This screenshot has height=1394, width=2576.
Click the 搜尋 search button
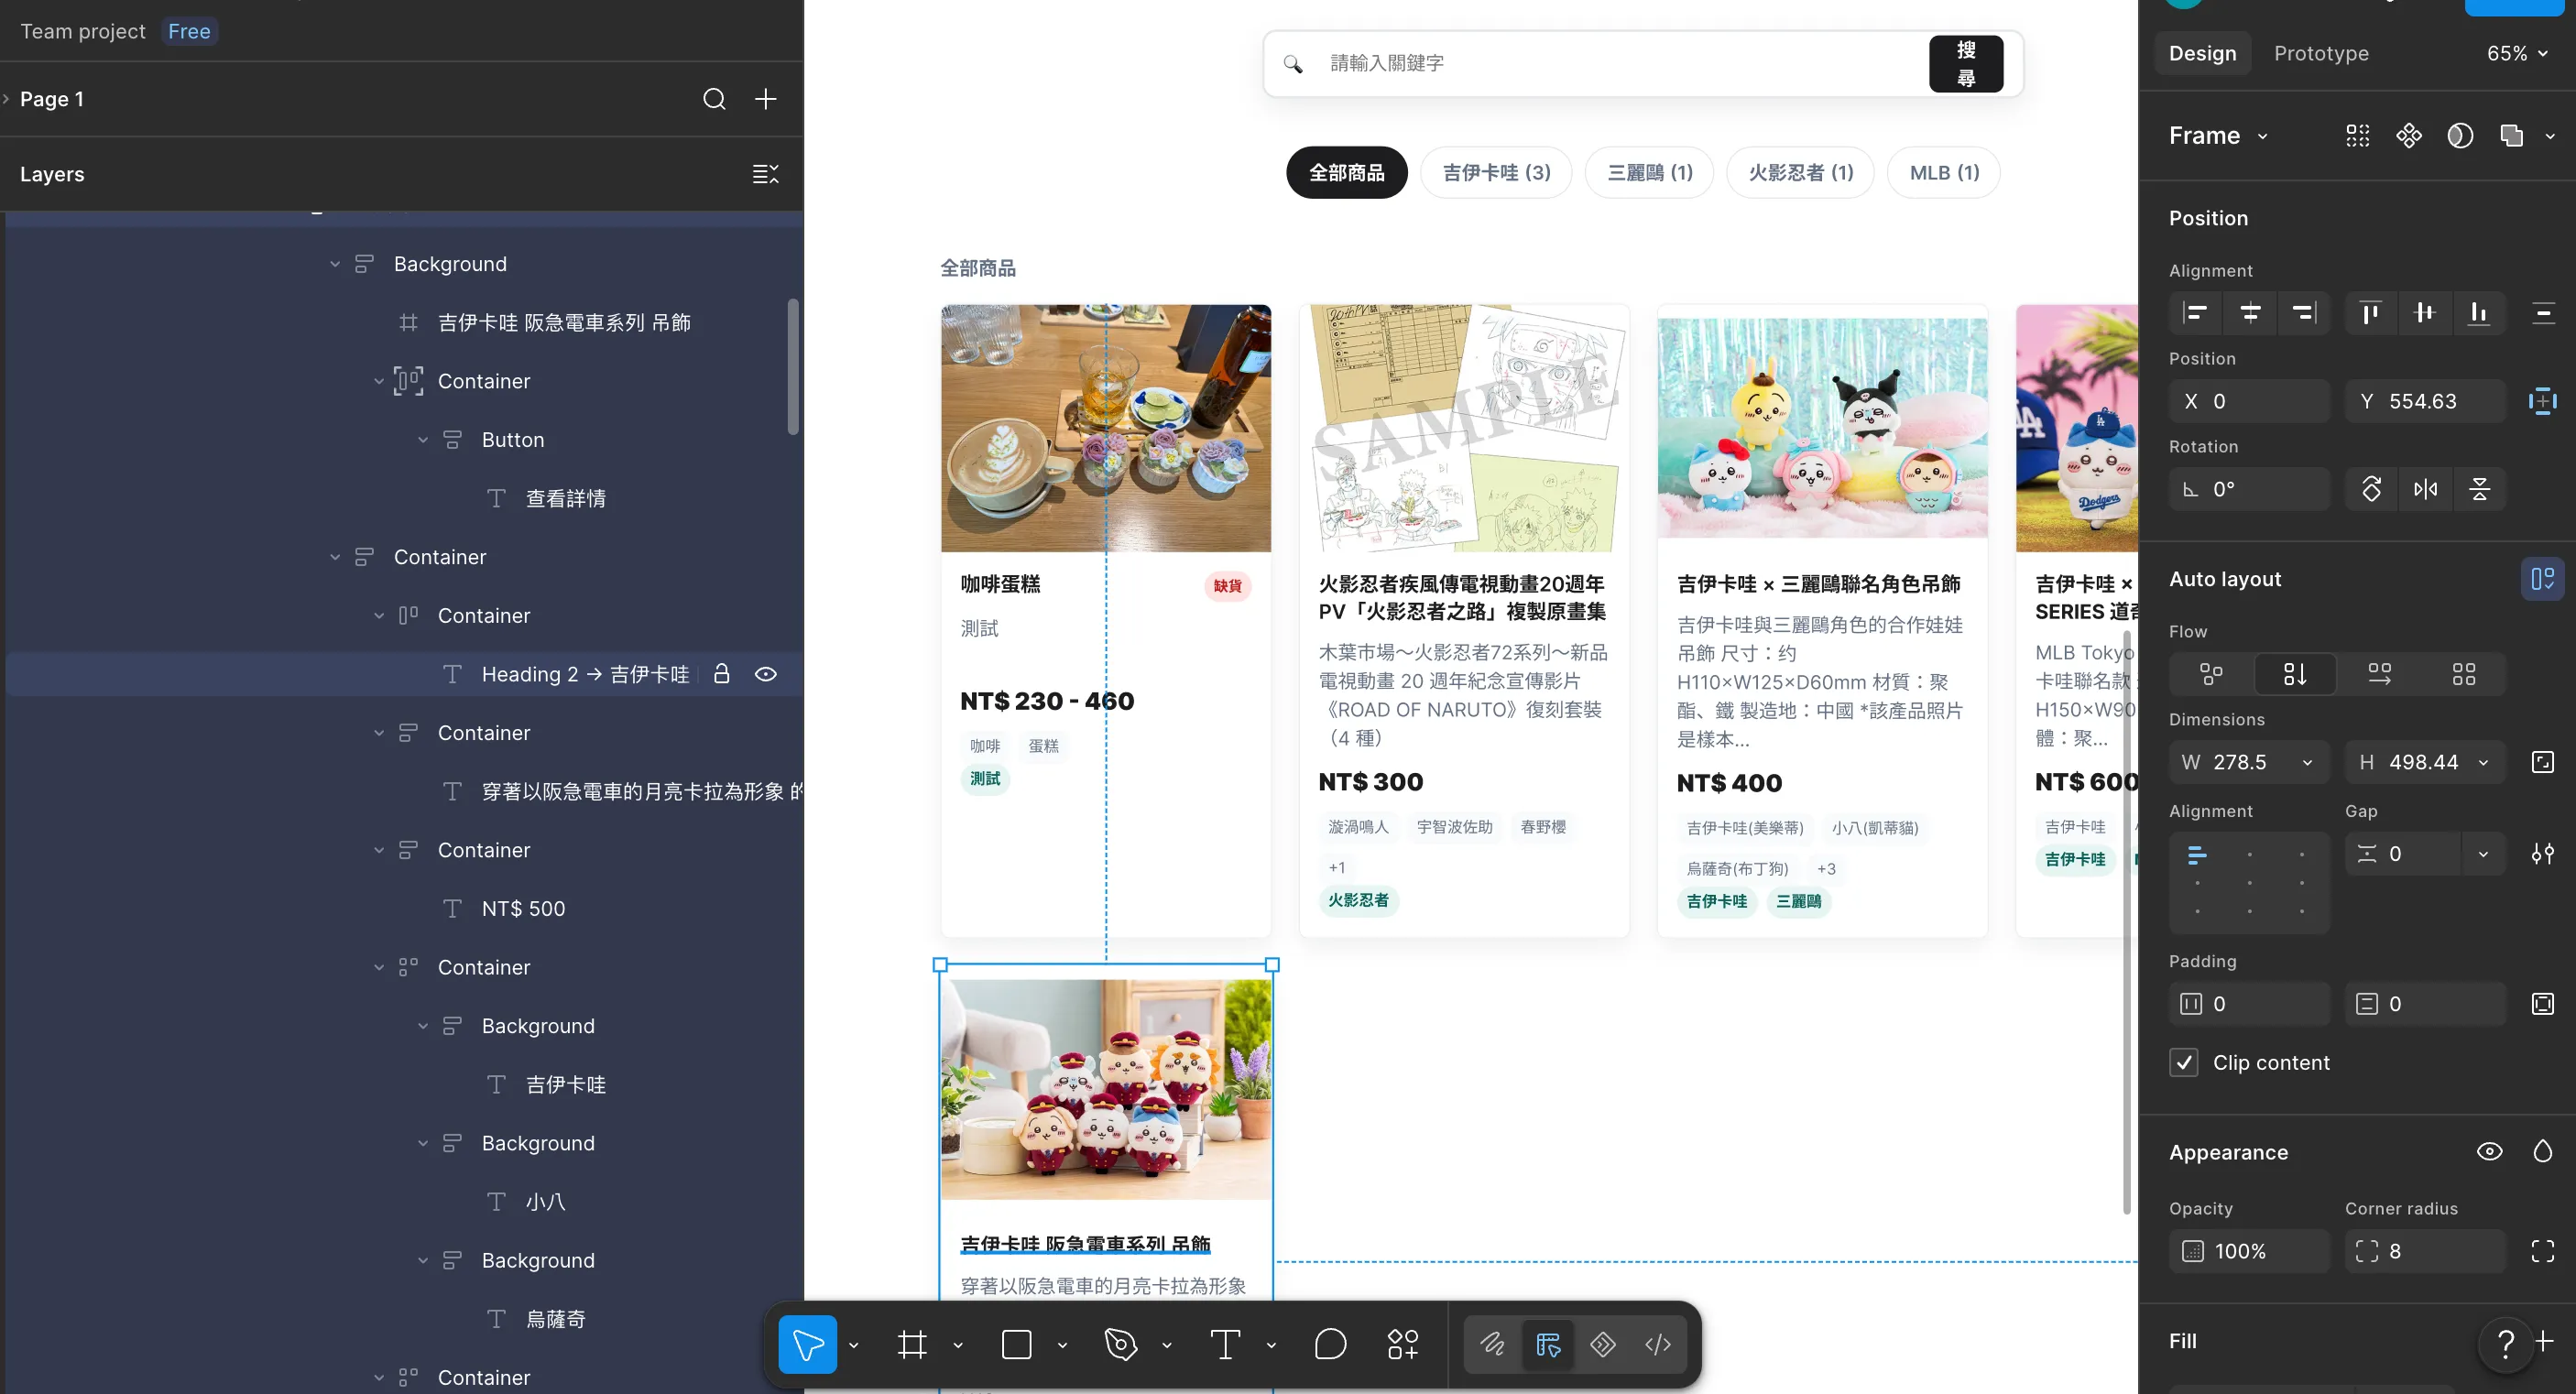coord(1965,63)
